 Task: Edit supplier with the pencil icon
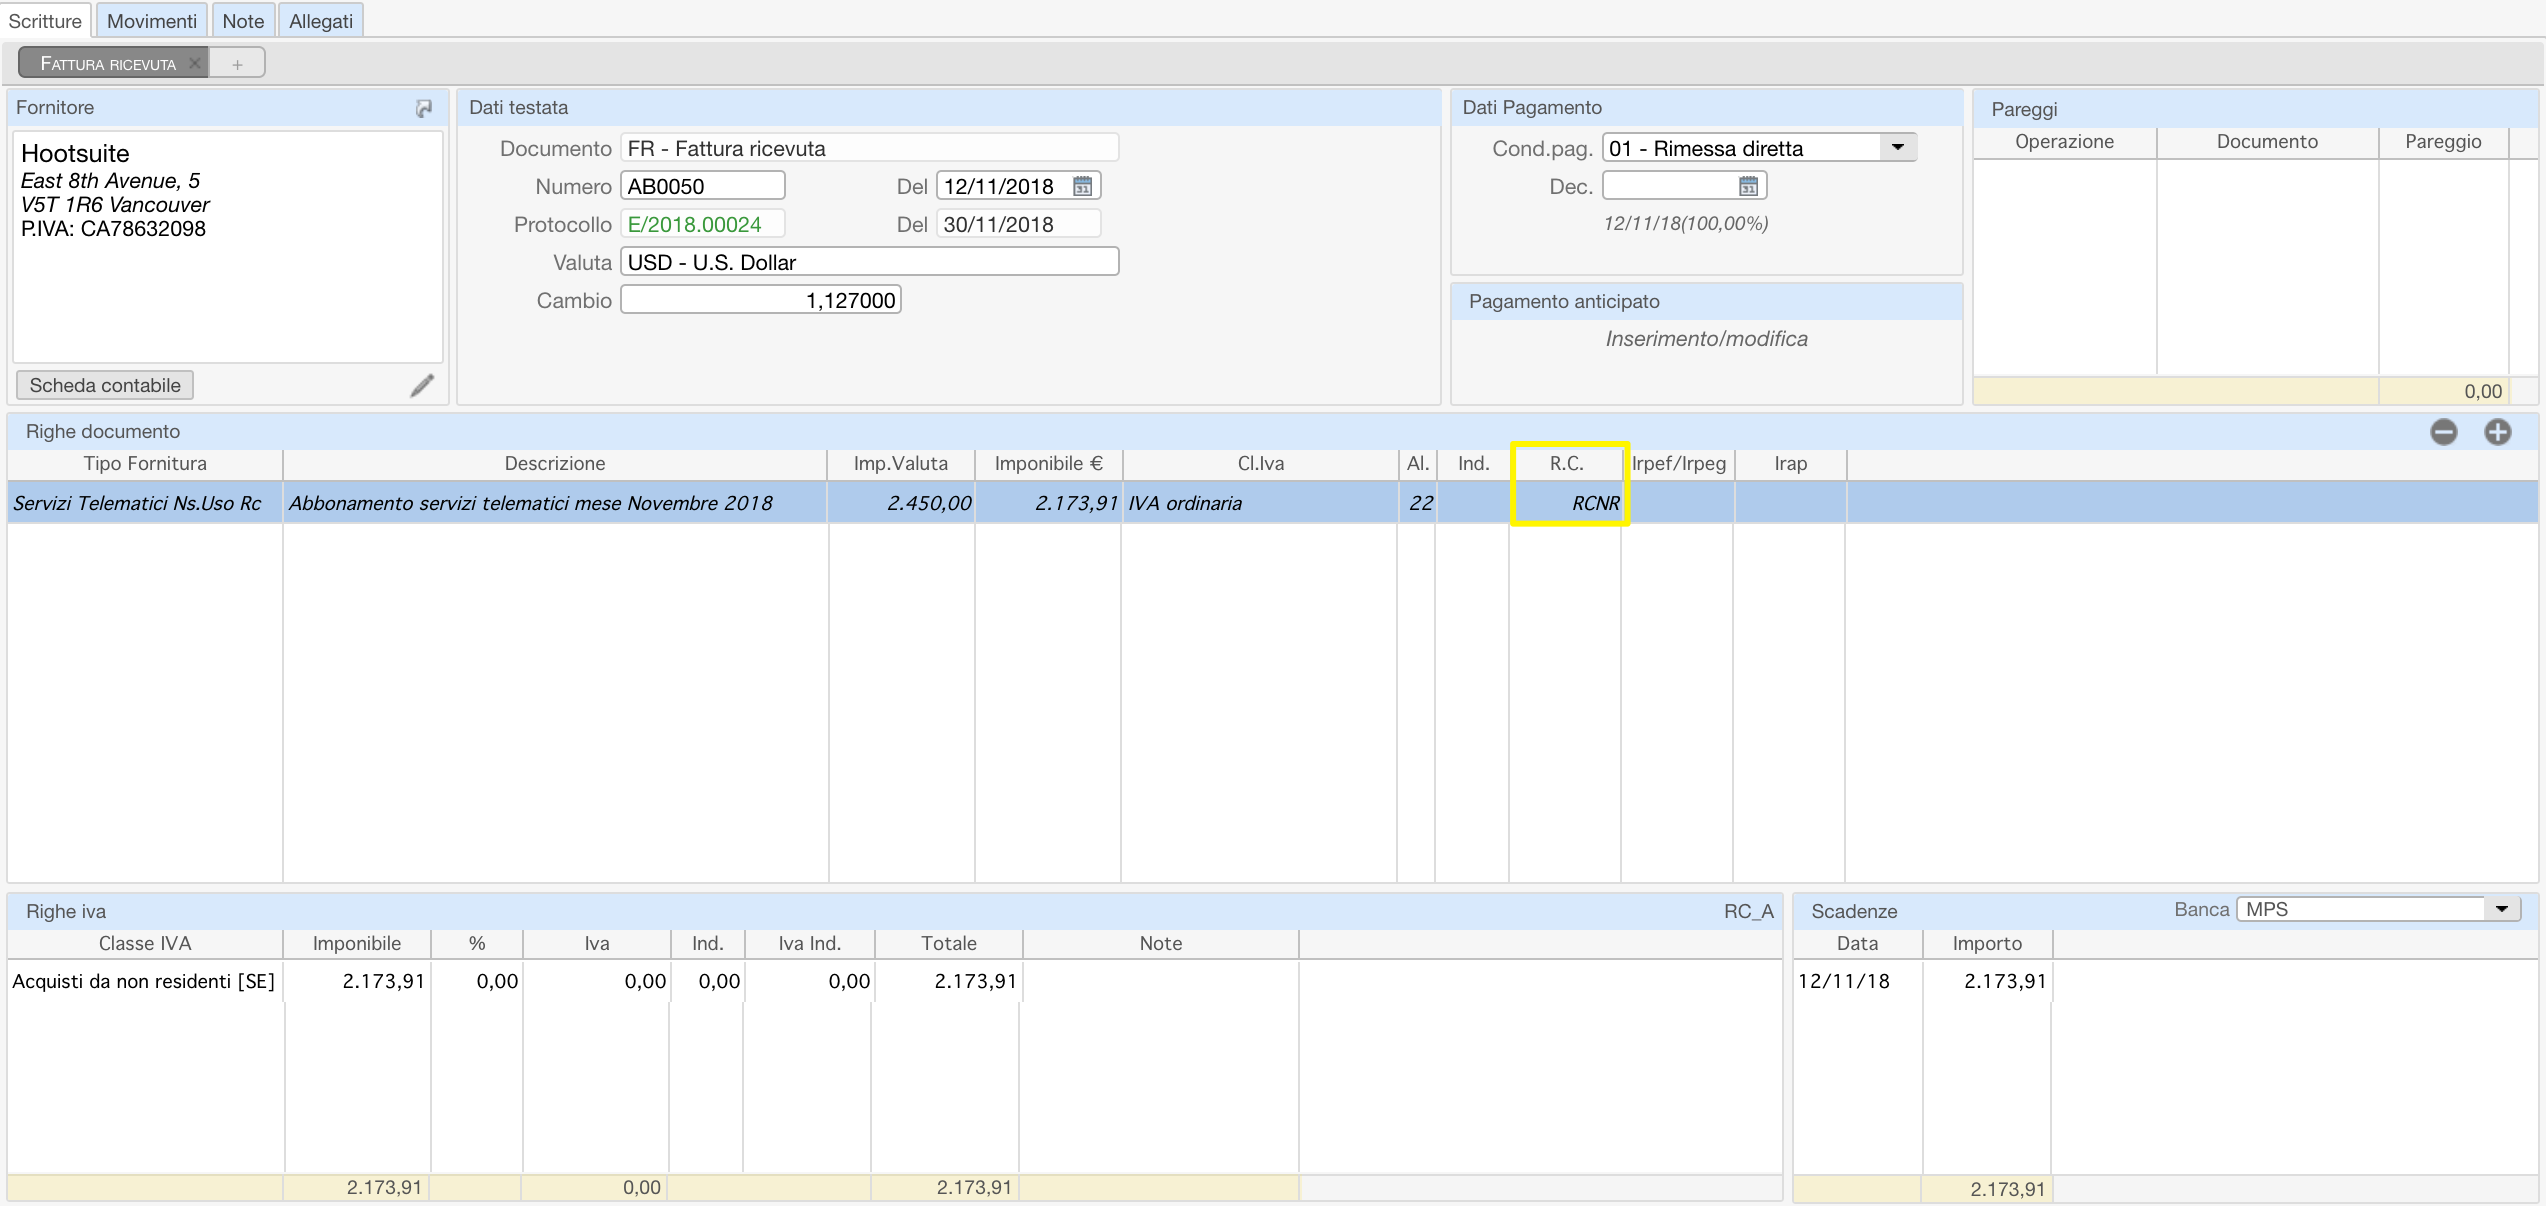[422, 385]
